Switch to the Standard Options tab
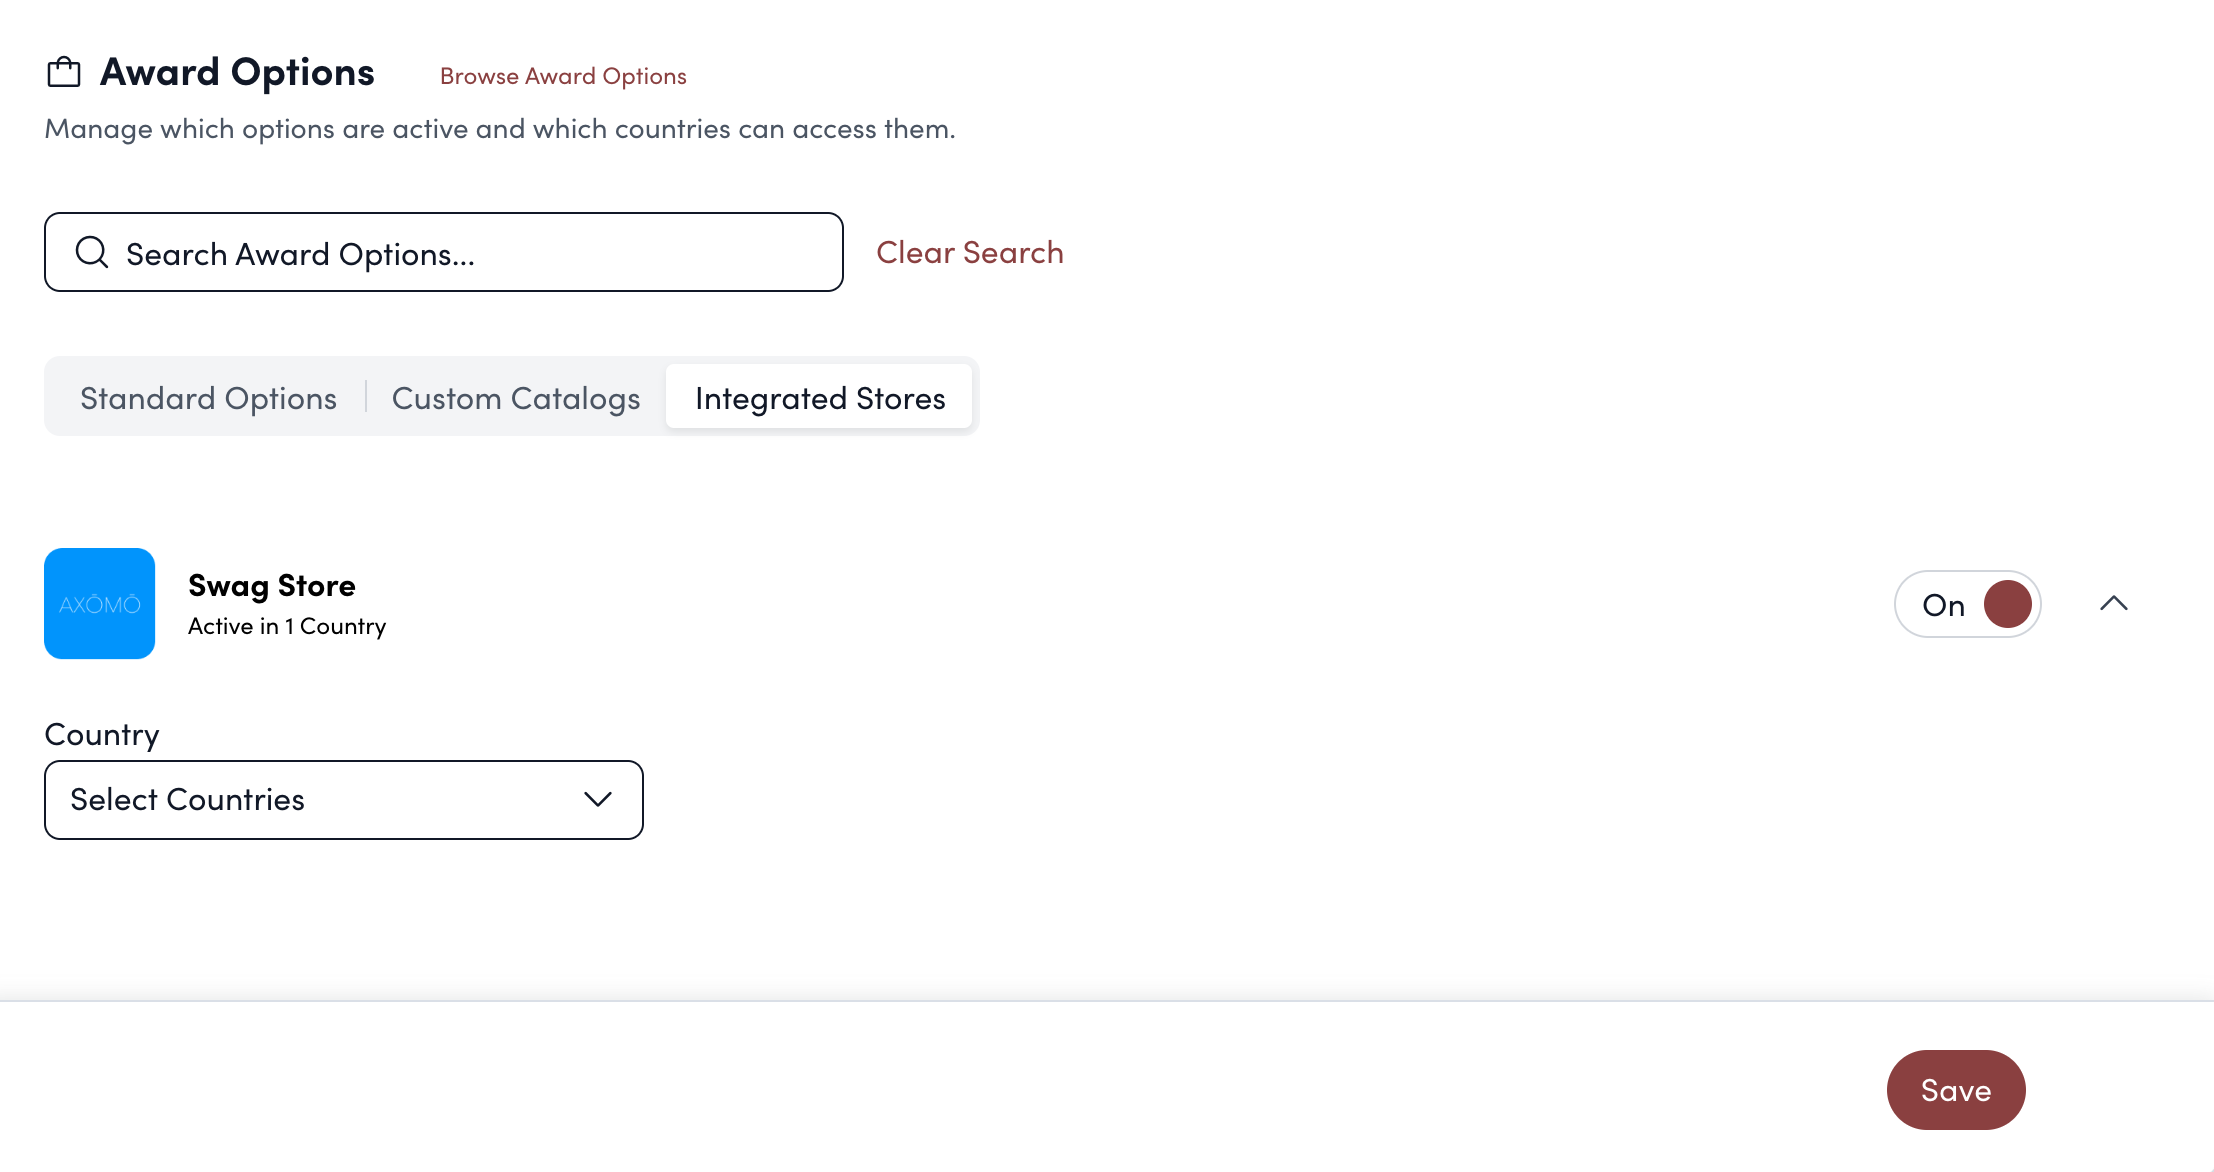This screenshot has width=2214, height=1172. click(x=208, y=396)
